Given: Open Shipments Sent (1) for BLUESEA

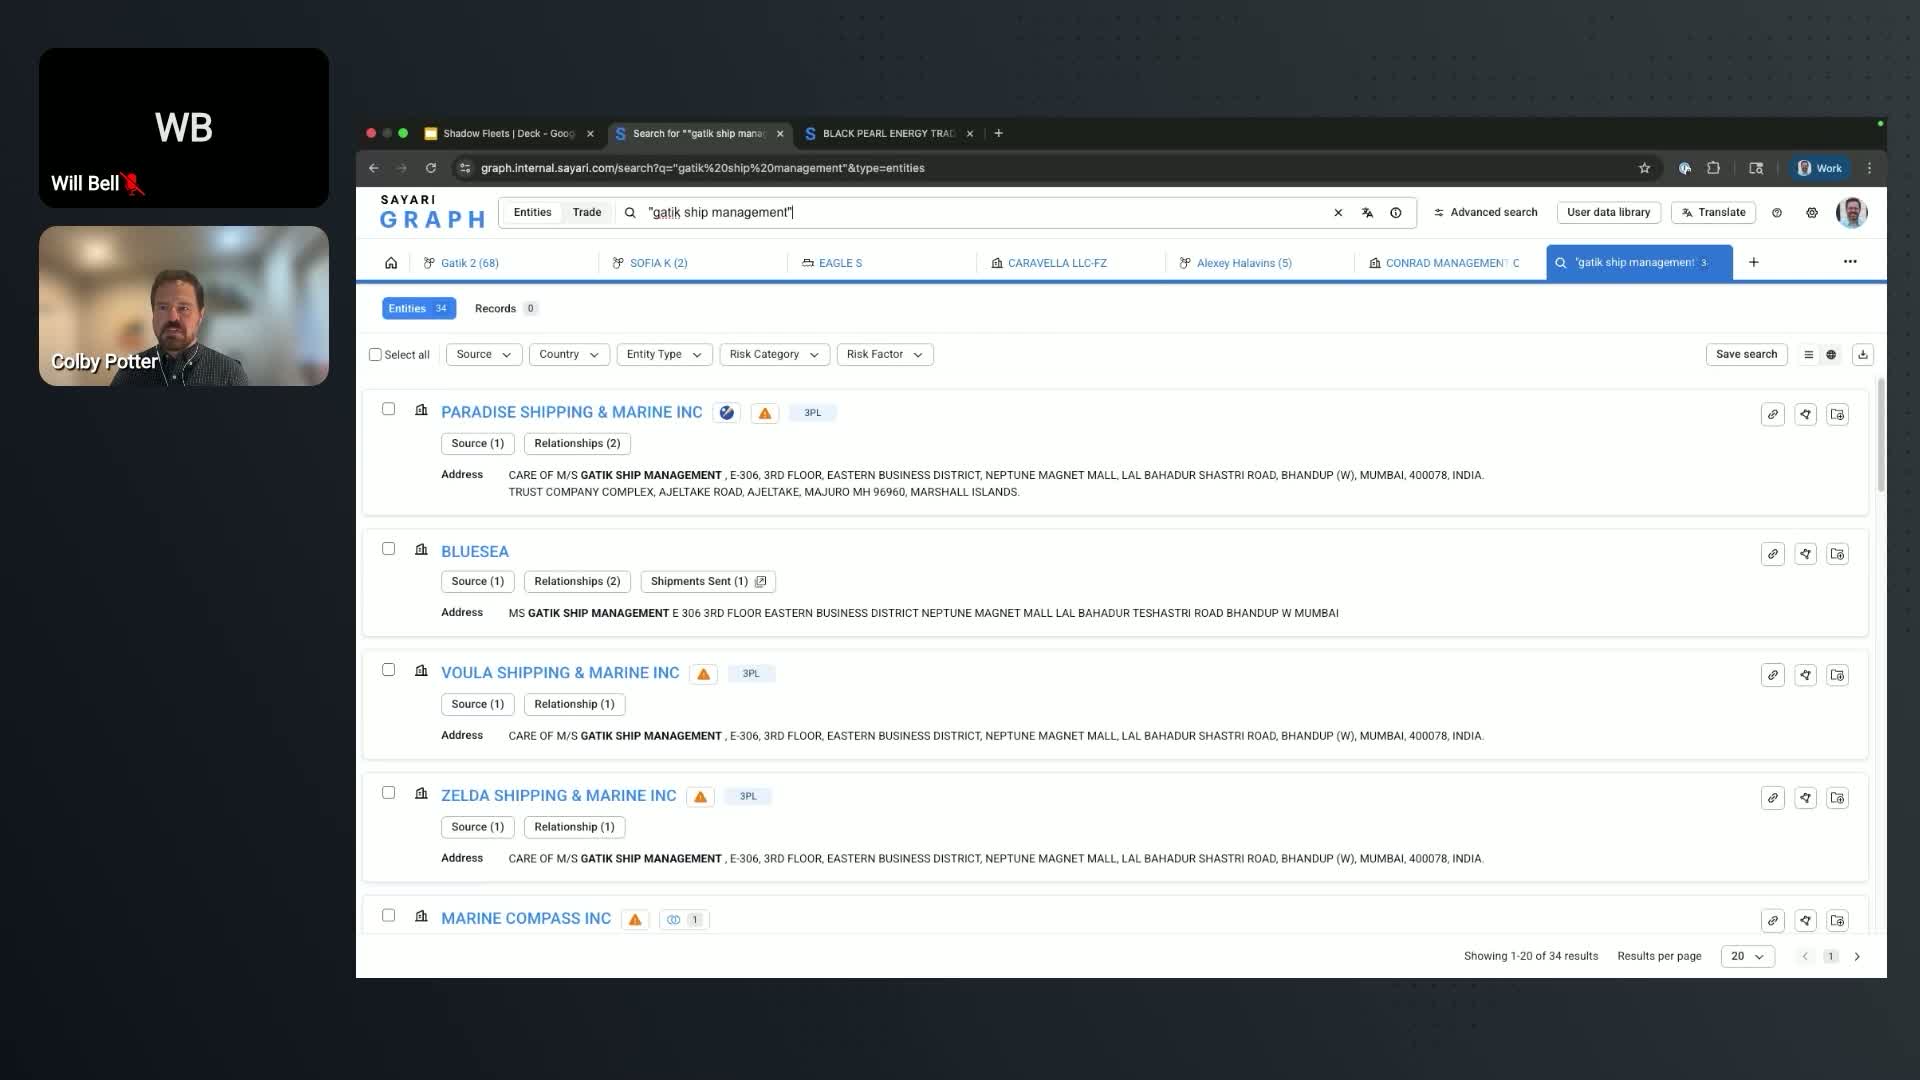Looking at the screenshot, I should tap(708, 582).
